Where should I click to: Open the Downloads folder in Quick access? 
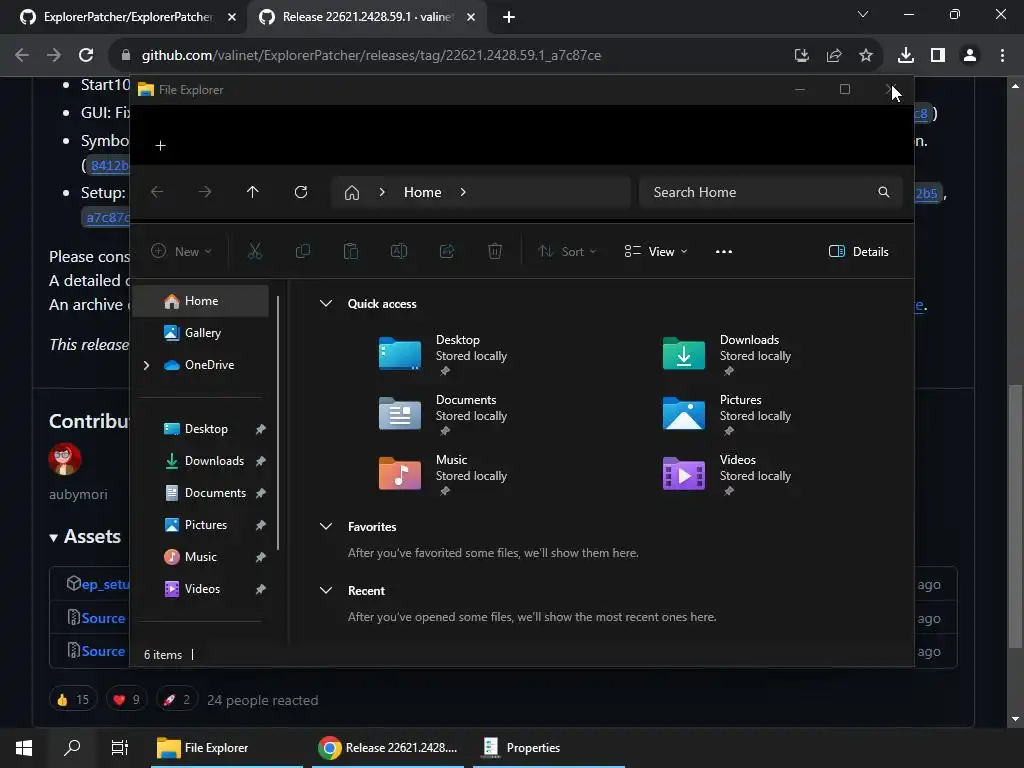click(727, 354)
